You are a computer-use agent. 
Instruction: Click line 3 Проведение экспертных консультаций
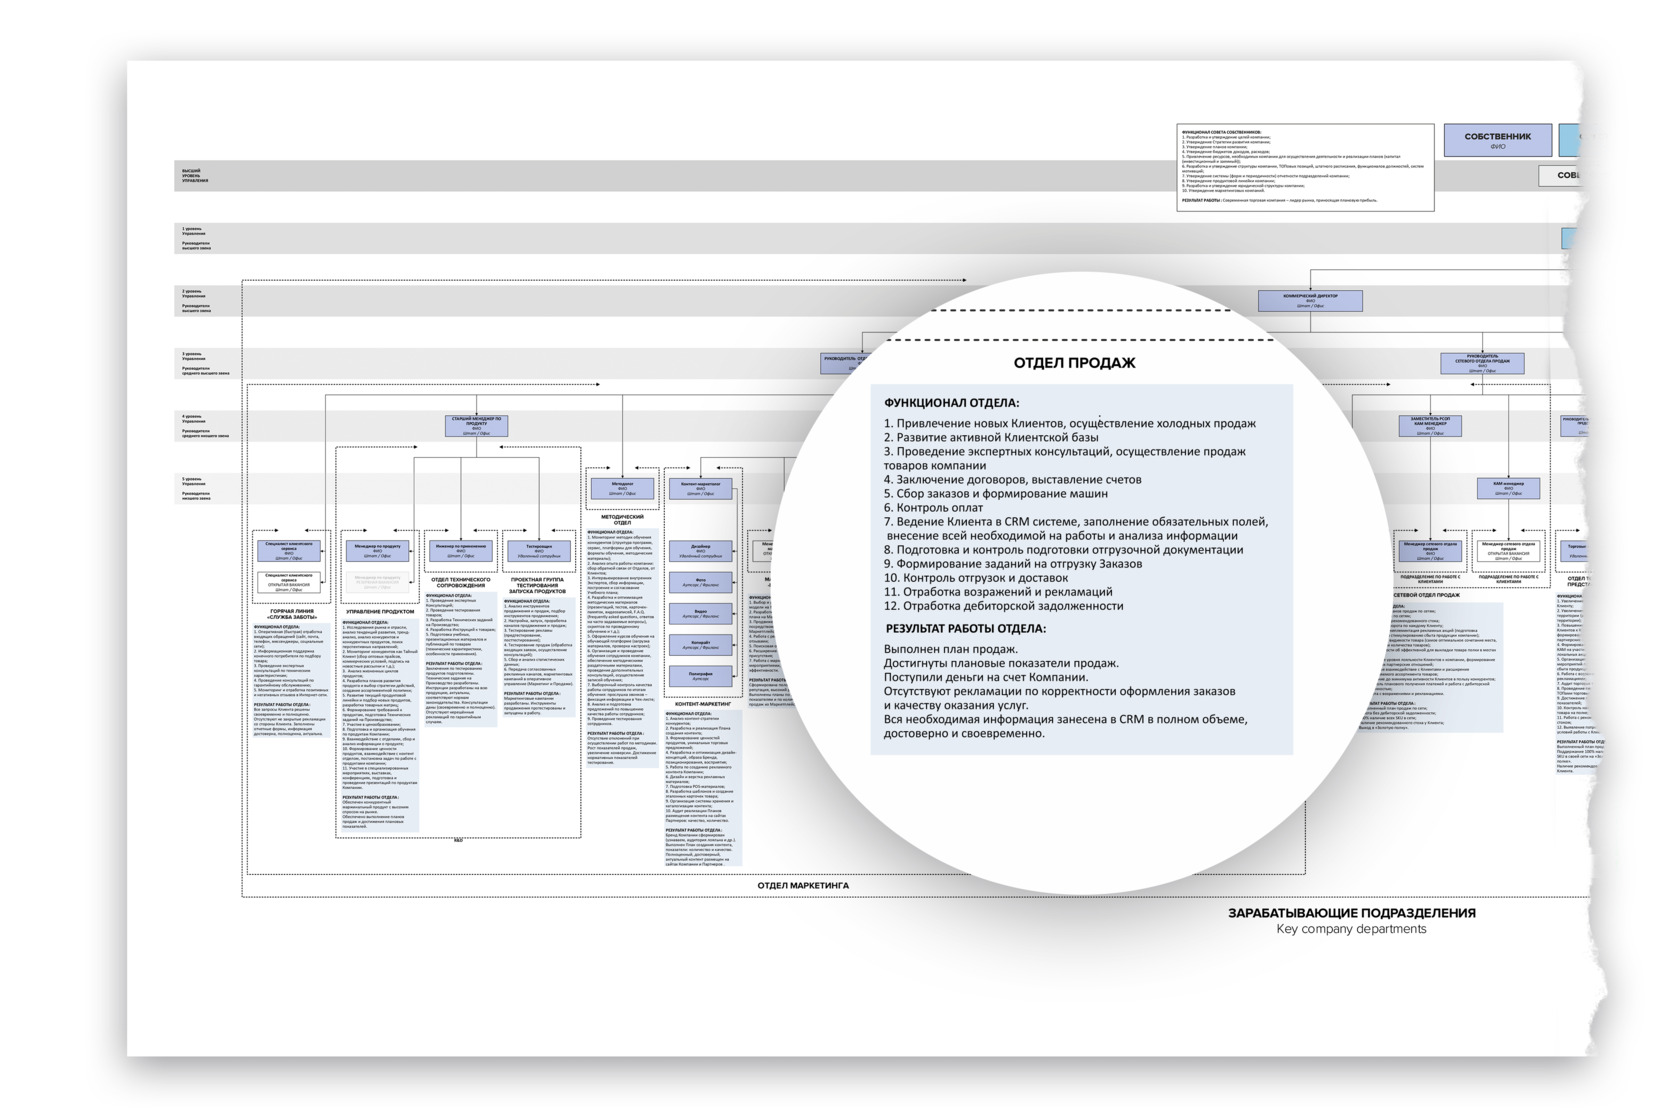(1065, 458)
